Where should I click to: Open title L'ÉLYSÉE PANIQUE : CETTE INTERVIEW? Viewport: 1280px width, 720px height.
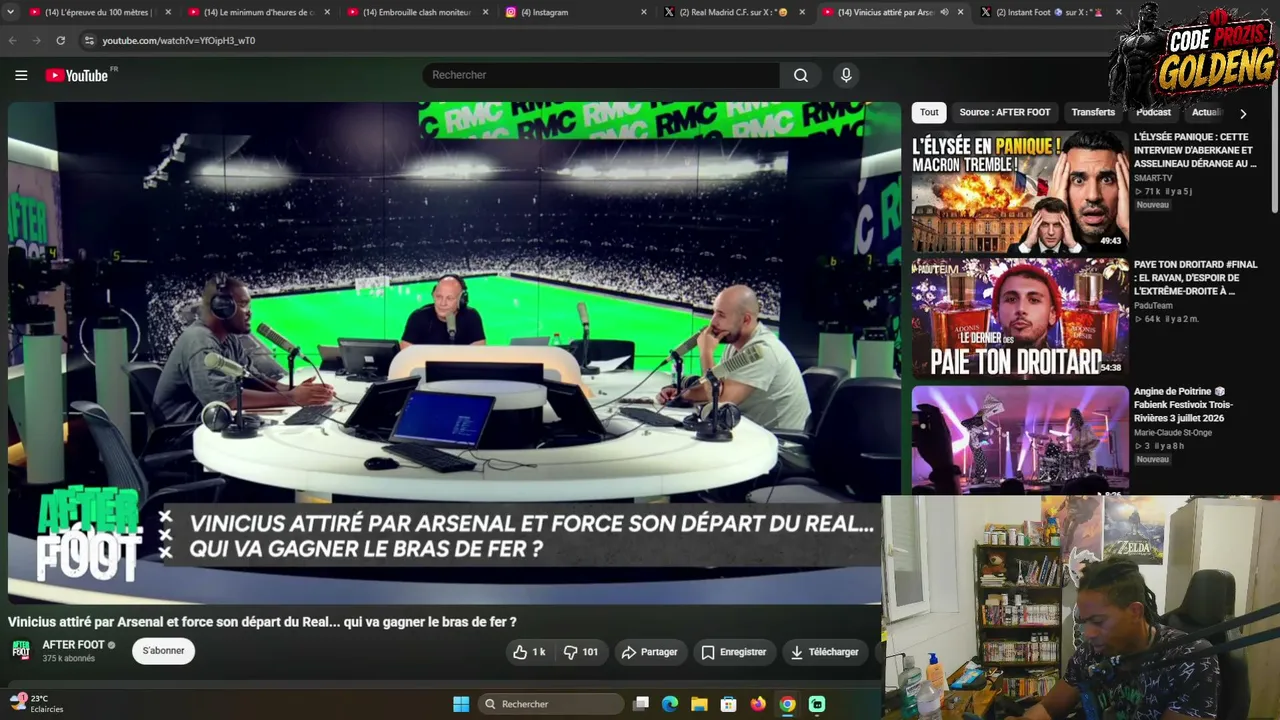pos(1195,150)
